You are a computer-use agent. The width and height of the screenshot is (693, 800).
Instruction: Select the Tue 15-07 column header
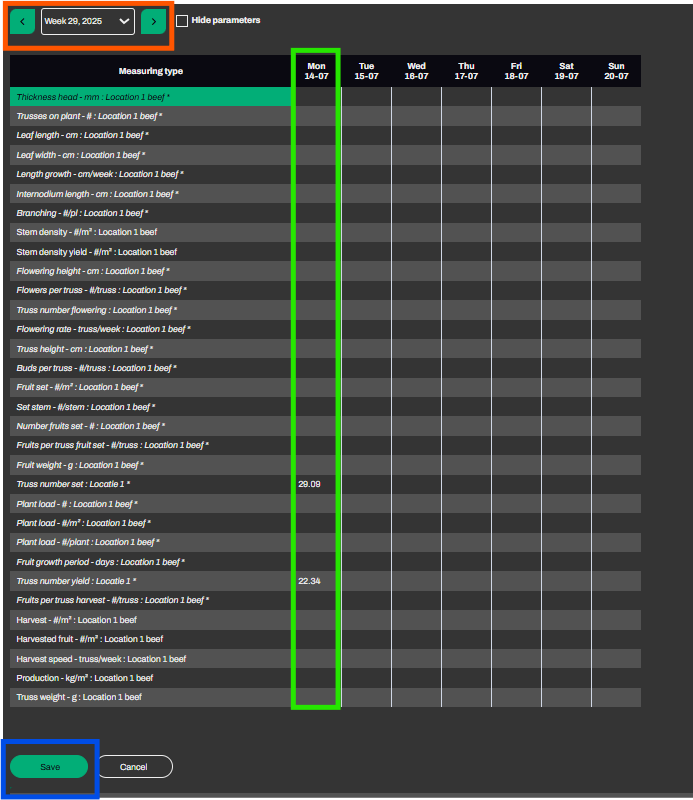pos(366,71)
